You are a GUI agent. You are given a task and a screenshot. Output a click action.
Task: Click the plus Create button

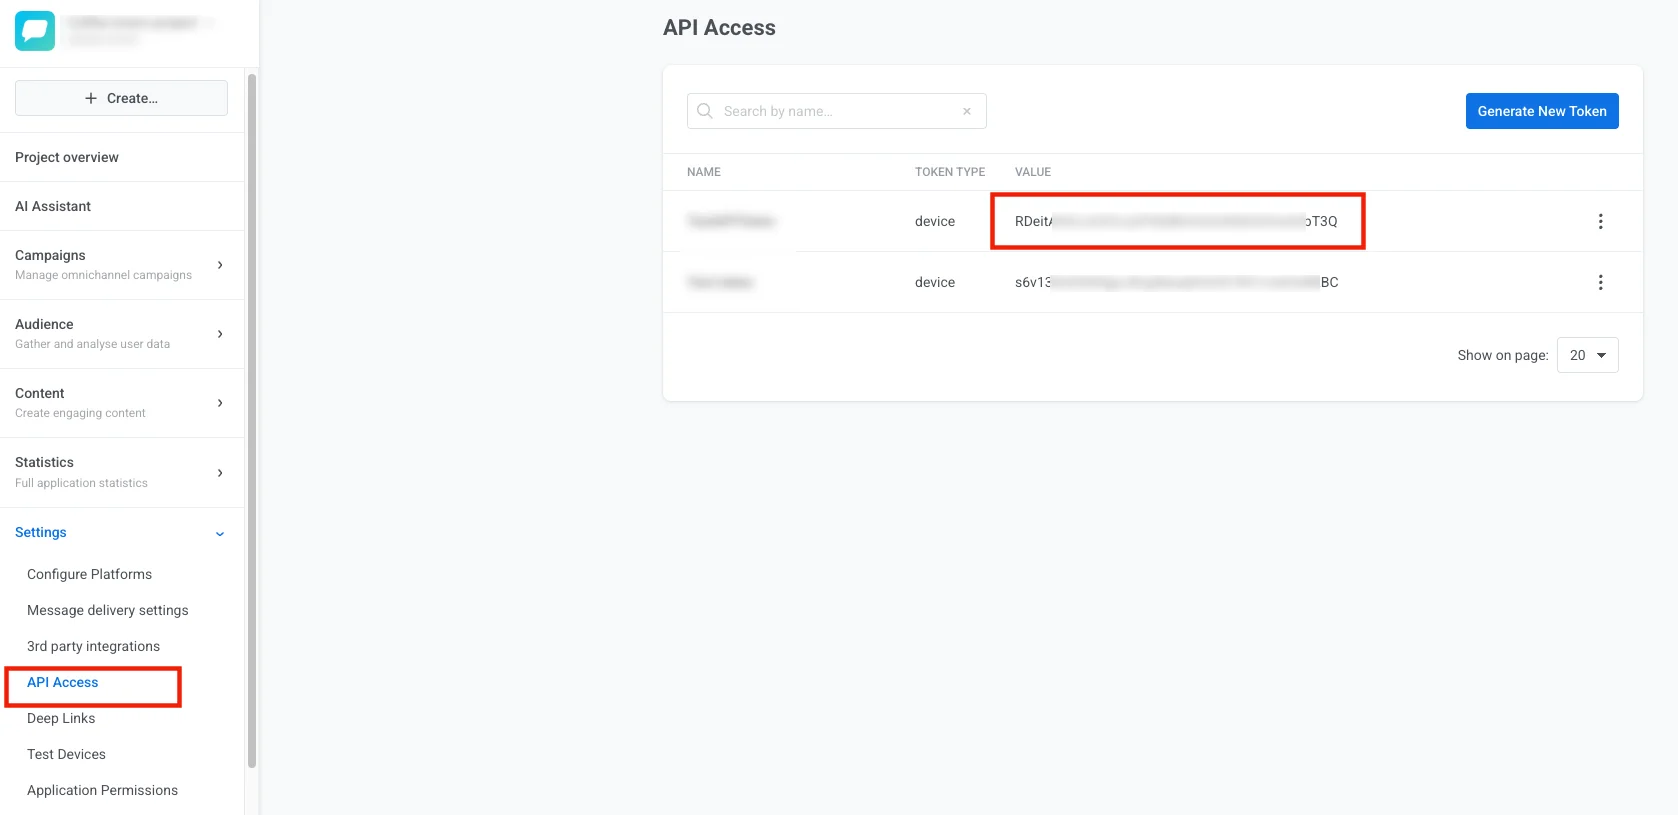point(121,98)
